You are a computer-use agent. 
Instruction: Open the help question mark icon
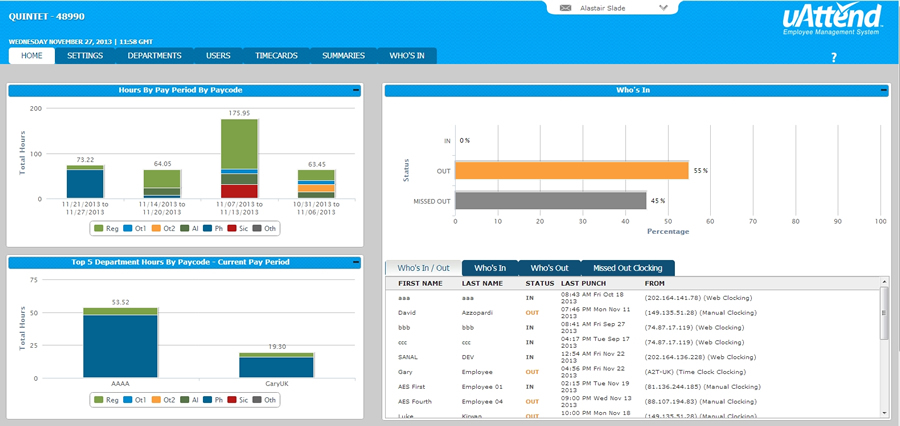pyautogui.click(x=833, y=57)
